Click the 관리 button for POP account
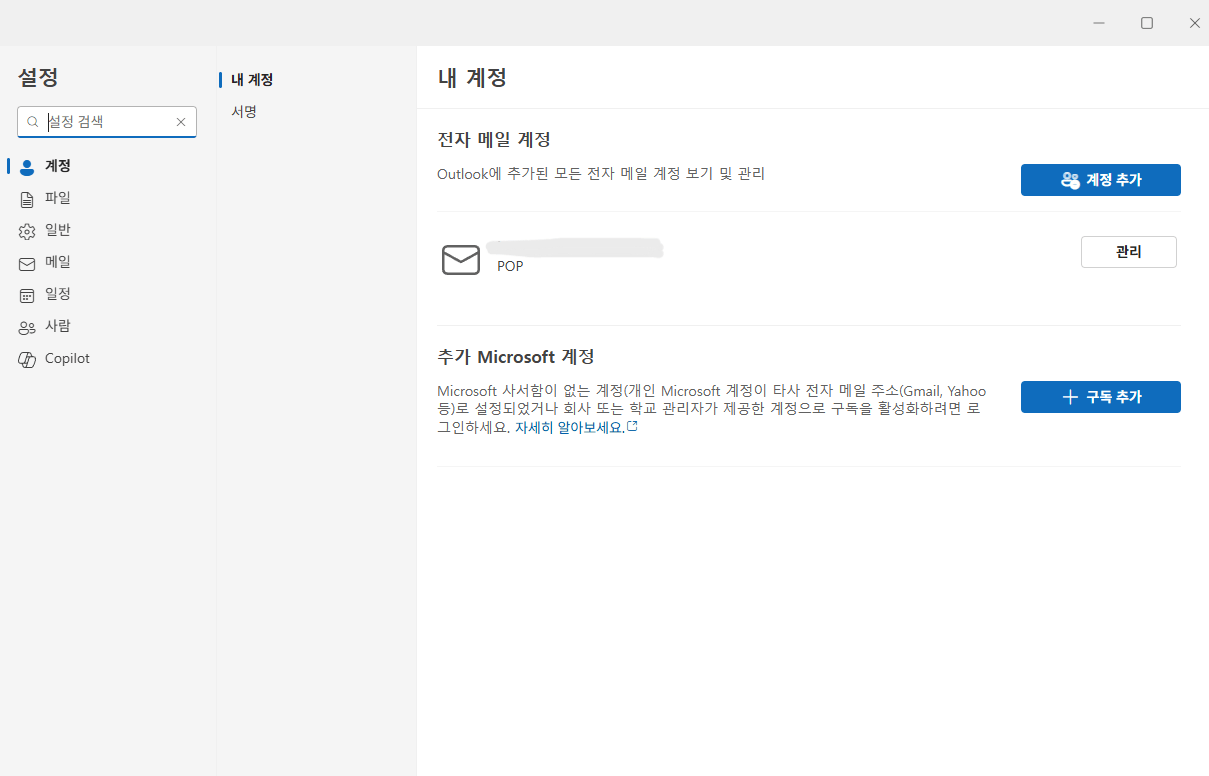The width and height of the screenshot is (1209, 776). pyautogui.click(x=1129, y=252)
